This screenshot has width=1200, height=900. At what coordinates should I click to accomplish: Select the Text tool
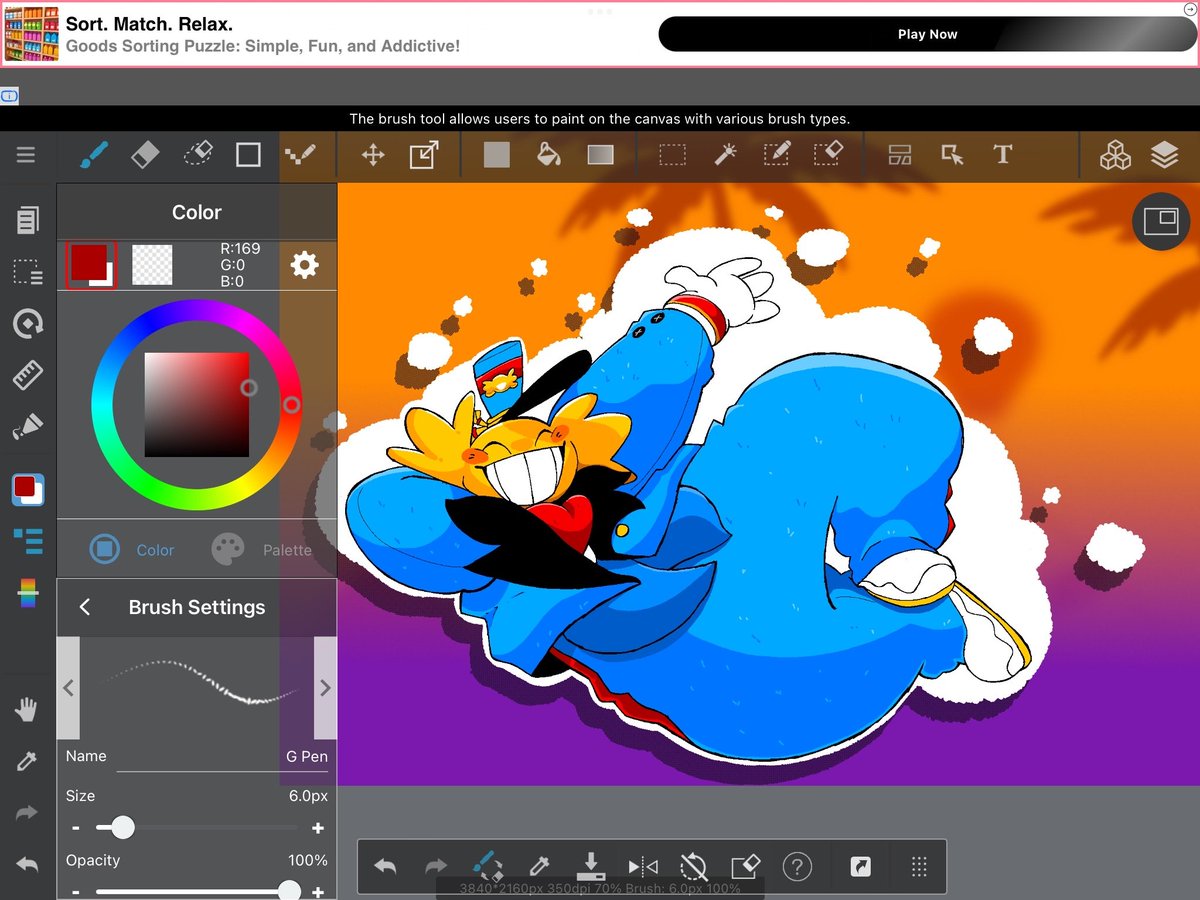tap(1003, 155)
